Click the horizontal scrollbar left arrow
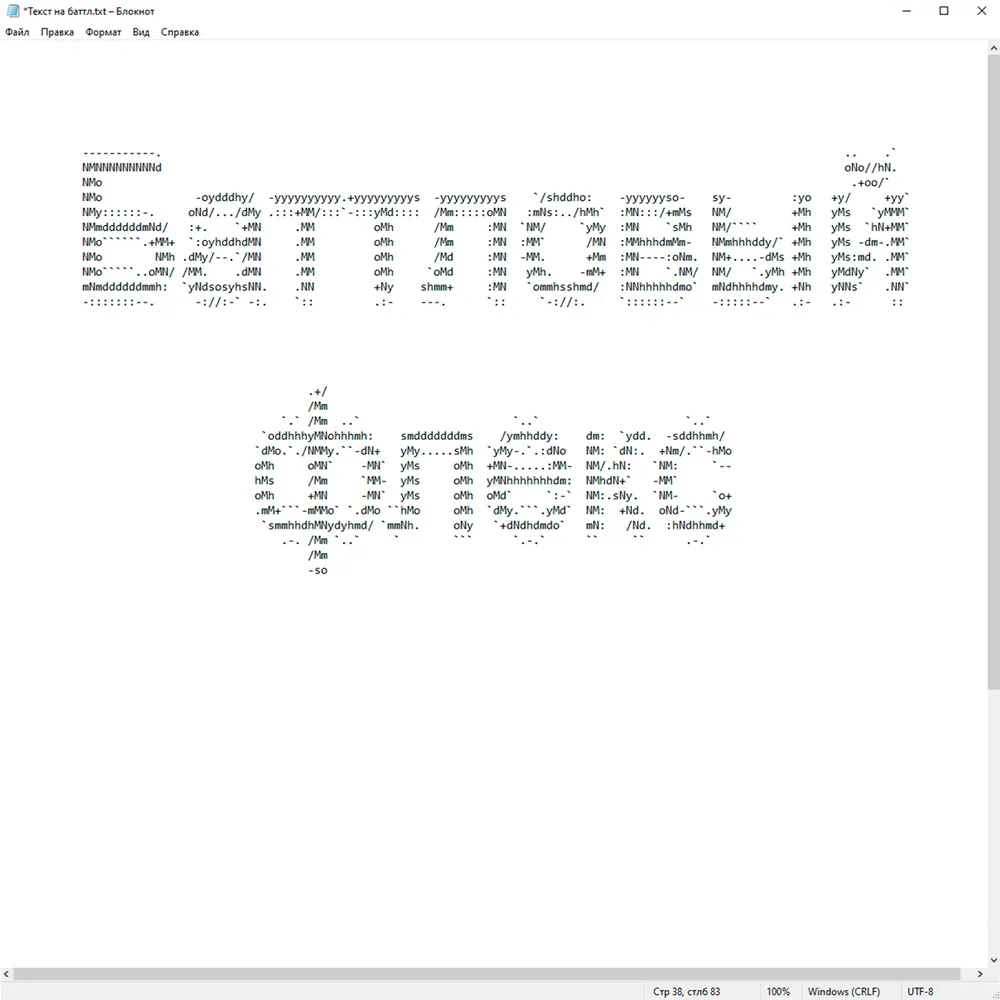Viewport: 1000px width, 1000px height. [6, 974]
